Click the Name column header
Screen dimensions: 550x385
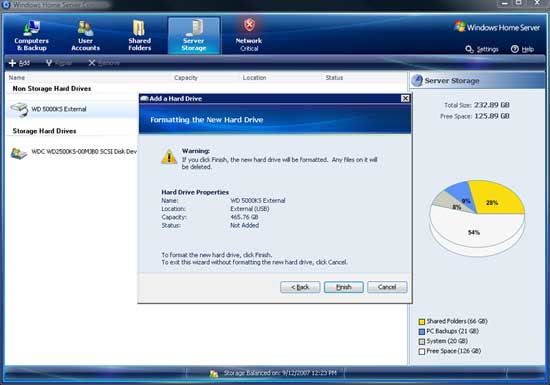[x=16, y=77]
